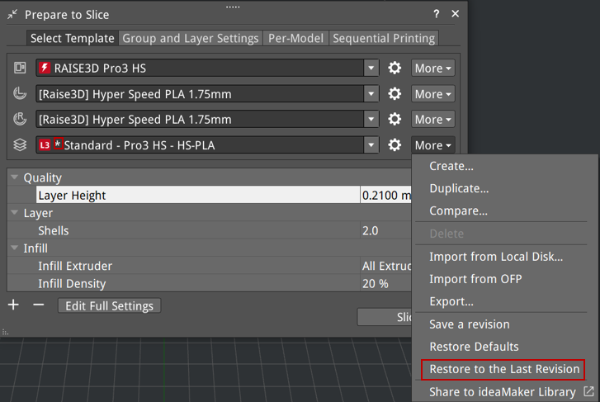This screenshot has height=402, width=600.
Task: Click the printer settings gear icon
Action: [395, 68]
